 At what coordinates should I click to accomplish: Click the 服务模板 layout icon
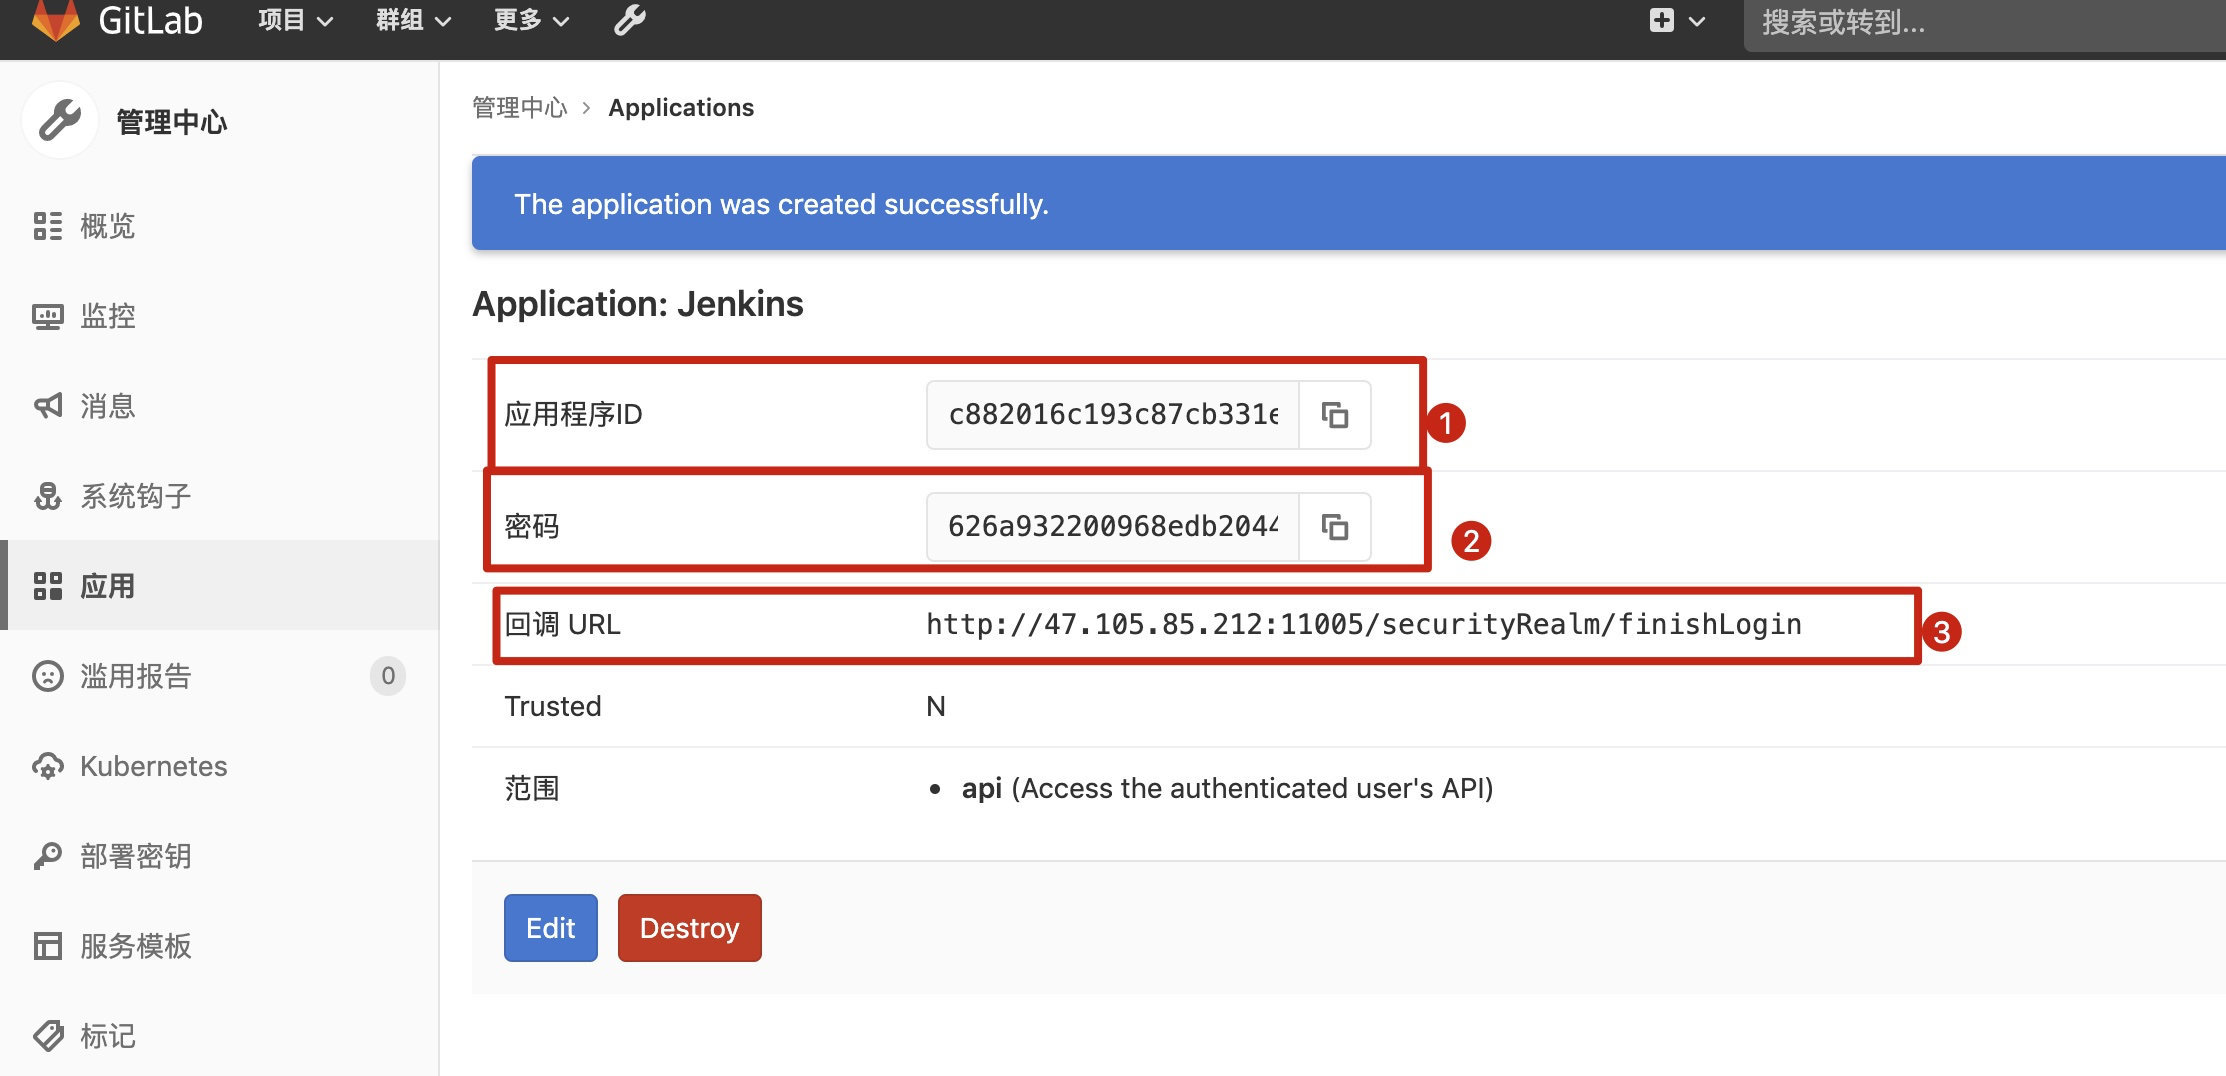[x=47, y=946]
